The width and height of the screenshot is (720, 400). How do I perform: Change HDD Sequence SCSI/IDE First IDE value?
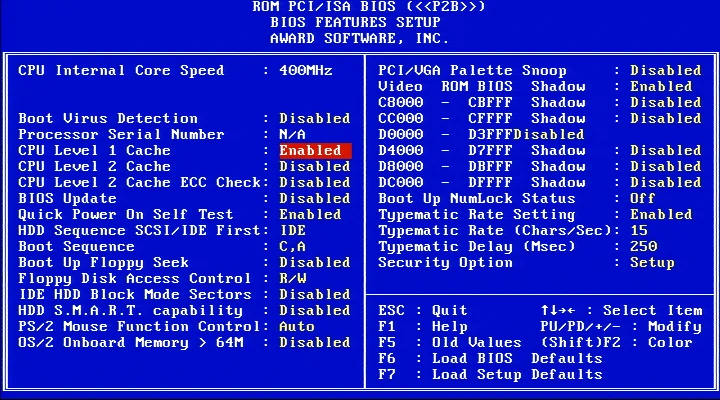pyautogui.click(x=292, y=231)
